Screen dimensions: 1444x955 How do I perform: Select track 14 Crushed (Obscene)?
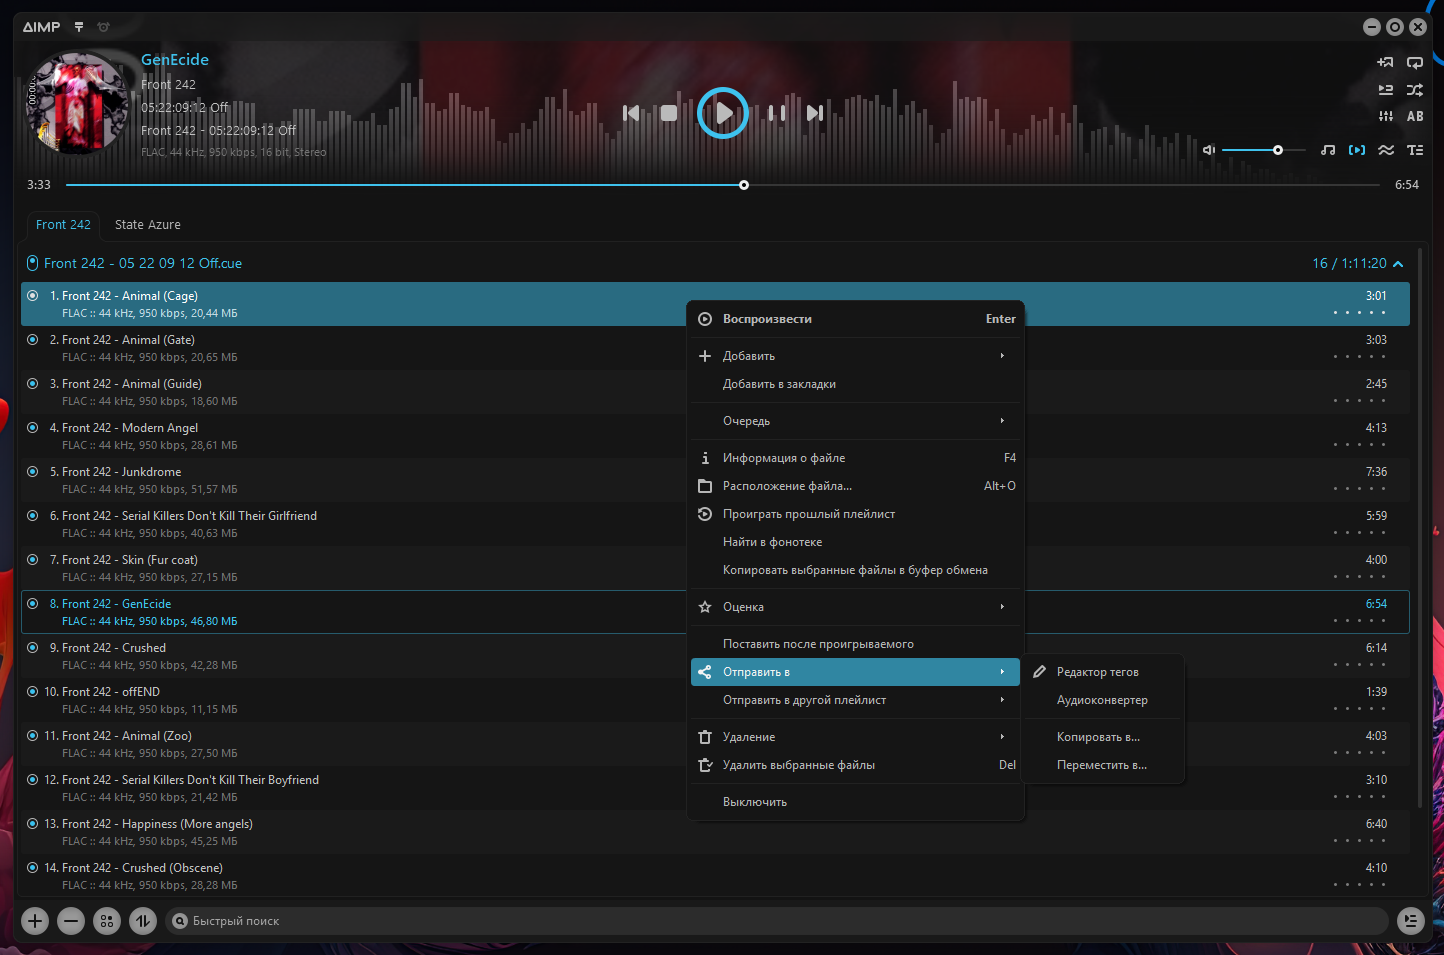(x=715, y=876)
